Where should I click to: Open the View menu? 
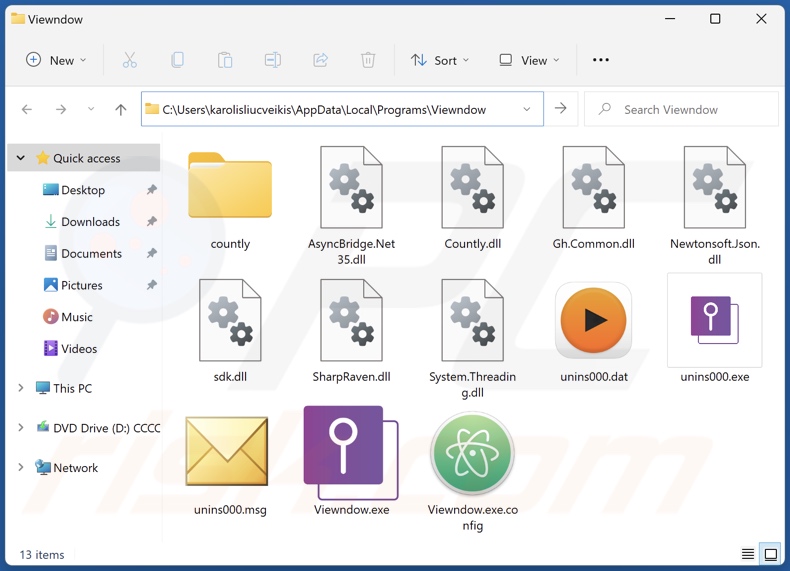pyautogui.click(x=529, y=60)
